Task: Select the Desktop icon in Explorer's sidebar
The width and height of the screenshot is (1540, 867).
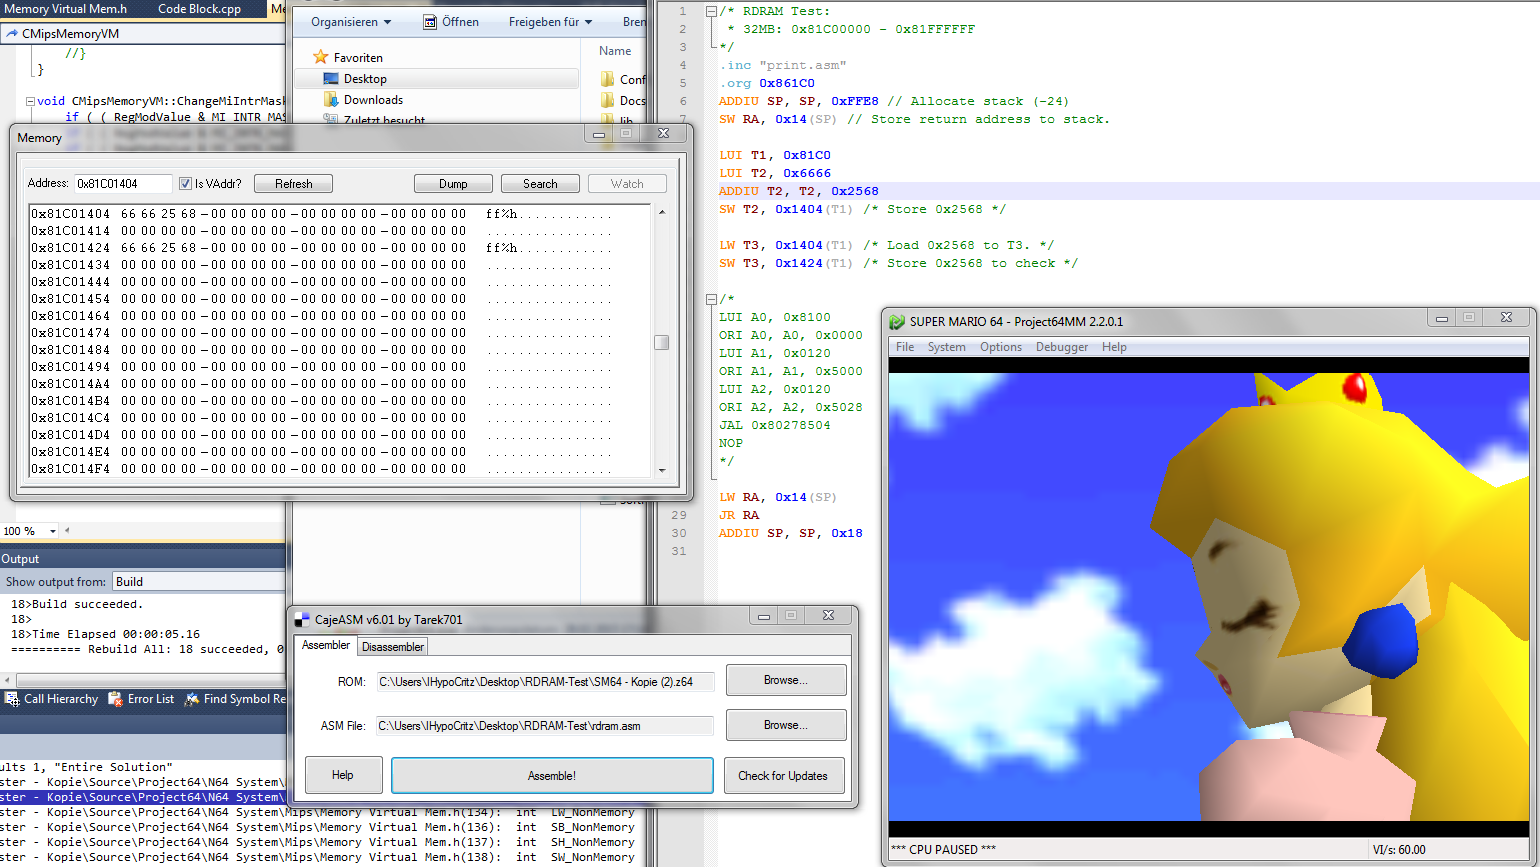Action: [x=332, y=79]
